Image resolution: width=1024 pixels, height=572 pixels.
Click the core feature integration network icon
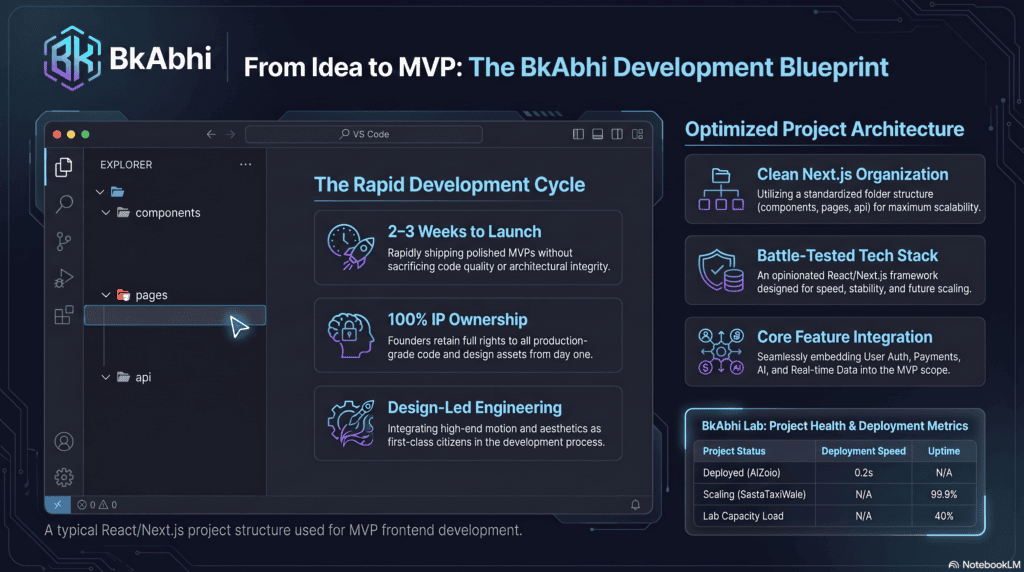721,352
